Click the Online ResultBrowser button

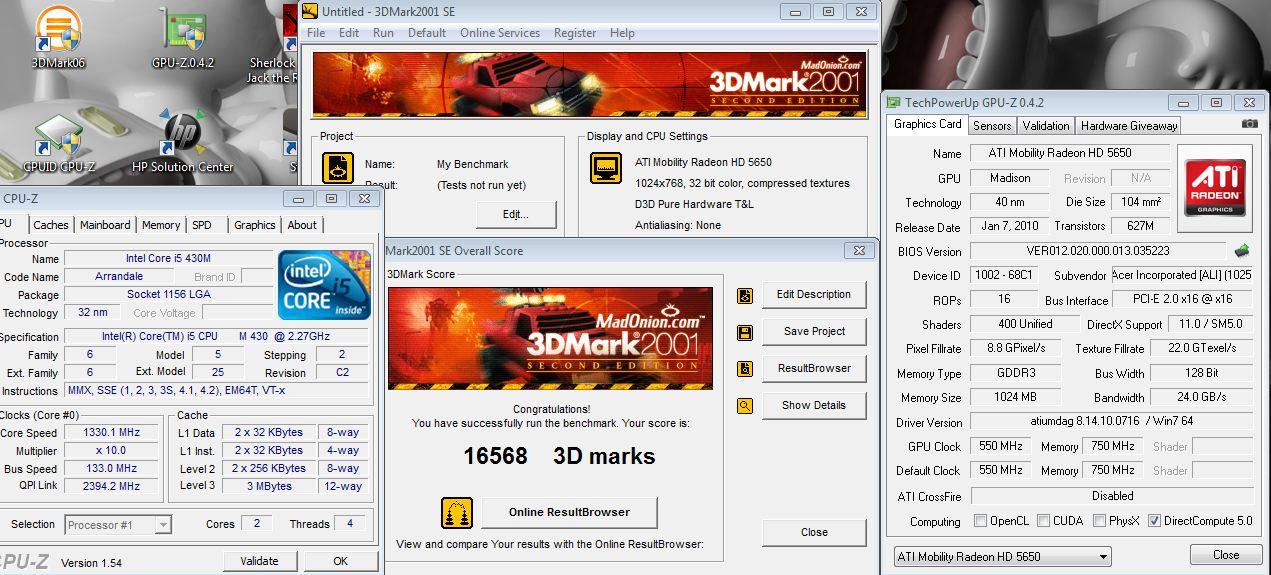click(x=569, y=513)
